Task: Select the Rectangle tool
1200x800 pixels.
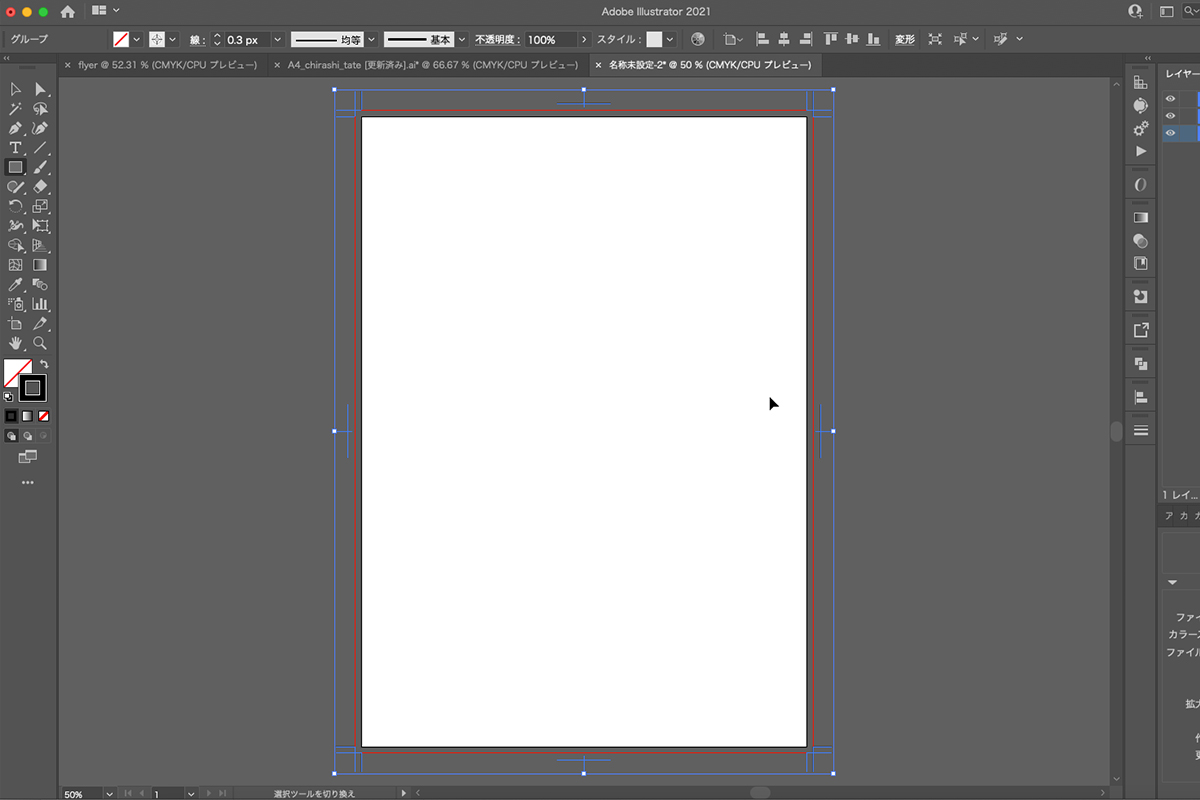Action: (15, 167)
